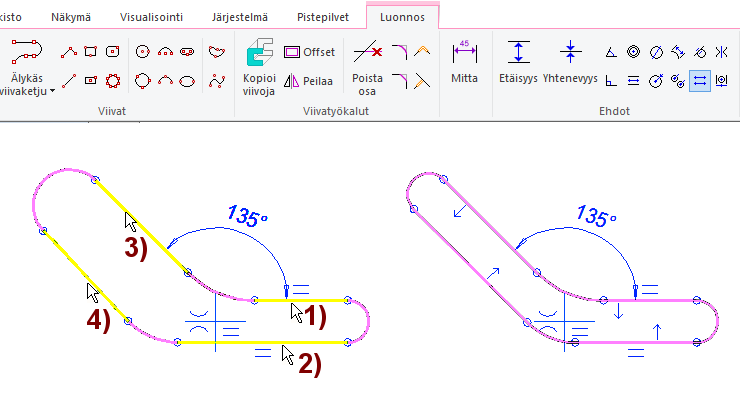This screenshot has height=393, width=740.
Task: Select the ellipse tool icon
Action: (187, 81)
